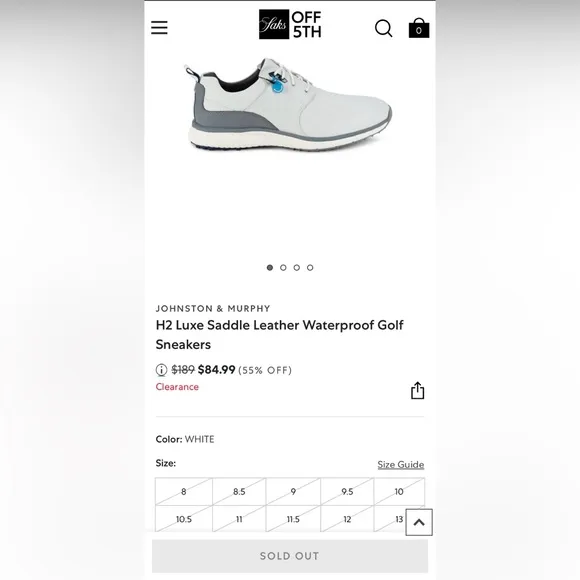Tap the share product icon
Viewport: 580px width, 580px height.
(x=418, y=391)
